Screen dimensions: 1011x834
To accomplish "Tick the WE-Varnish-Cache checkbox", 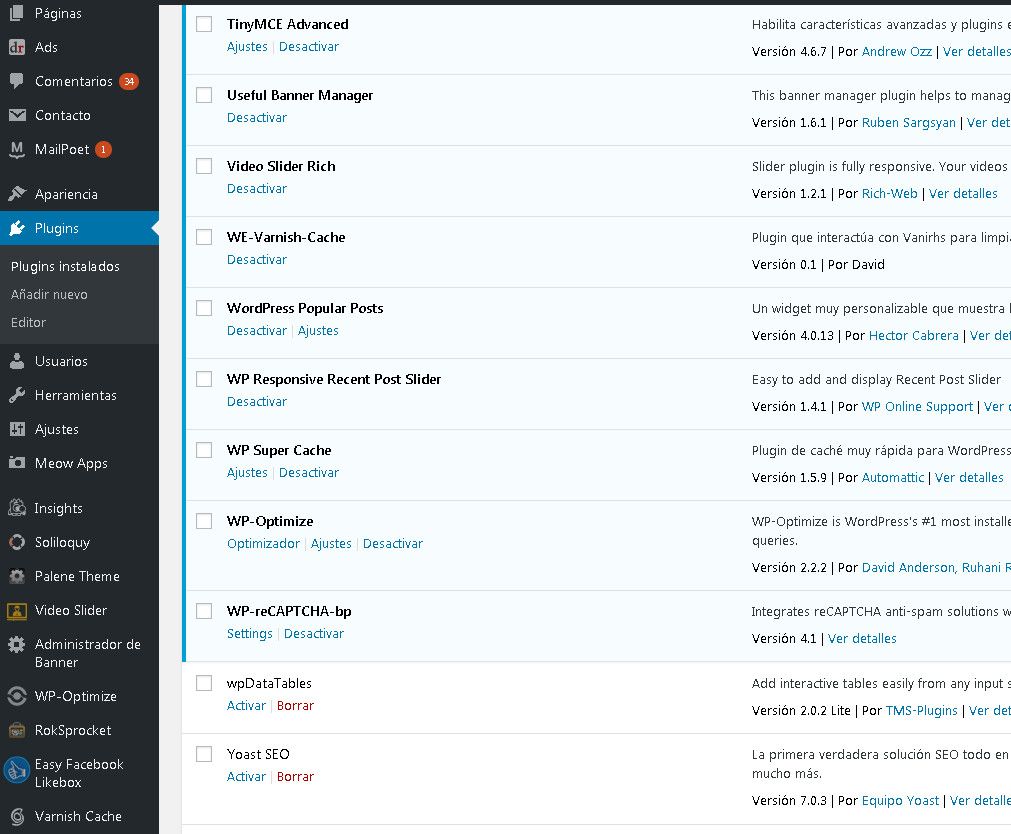I will [x=204, y=237].
